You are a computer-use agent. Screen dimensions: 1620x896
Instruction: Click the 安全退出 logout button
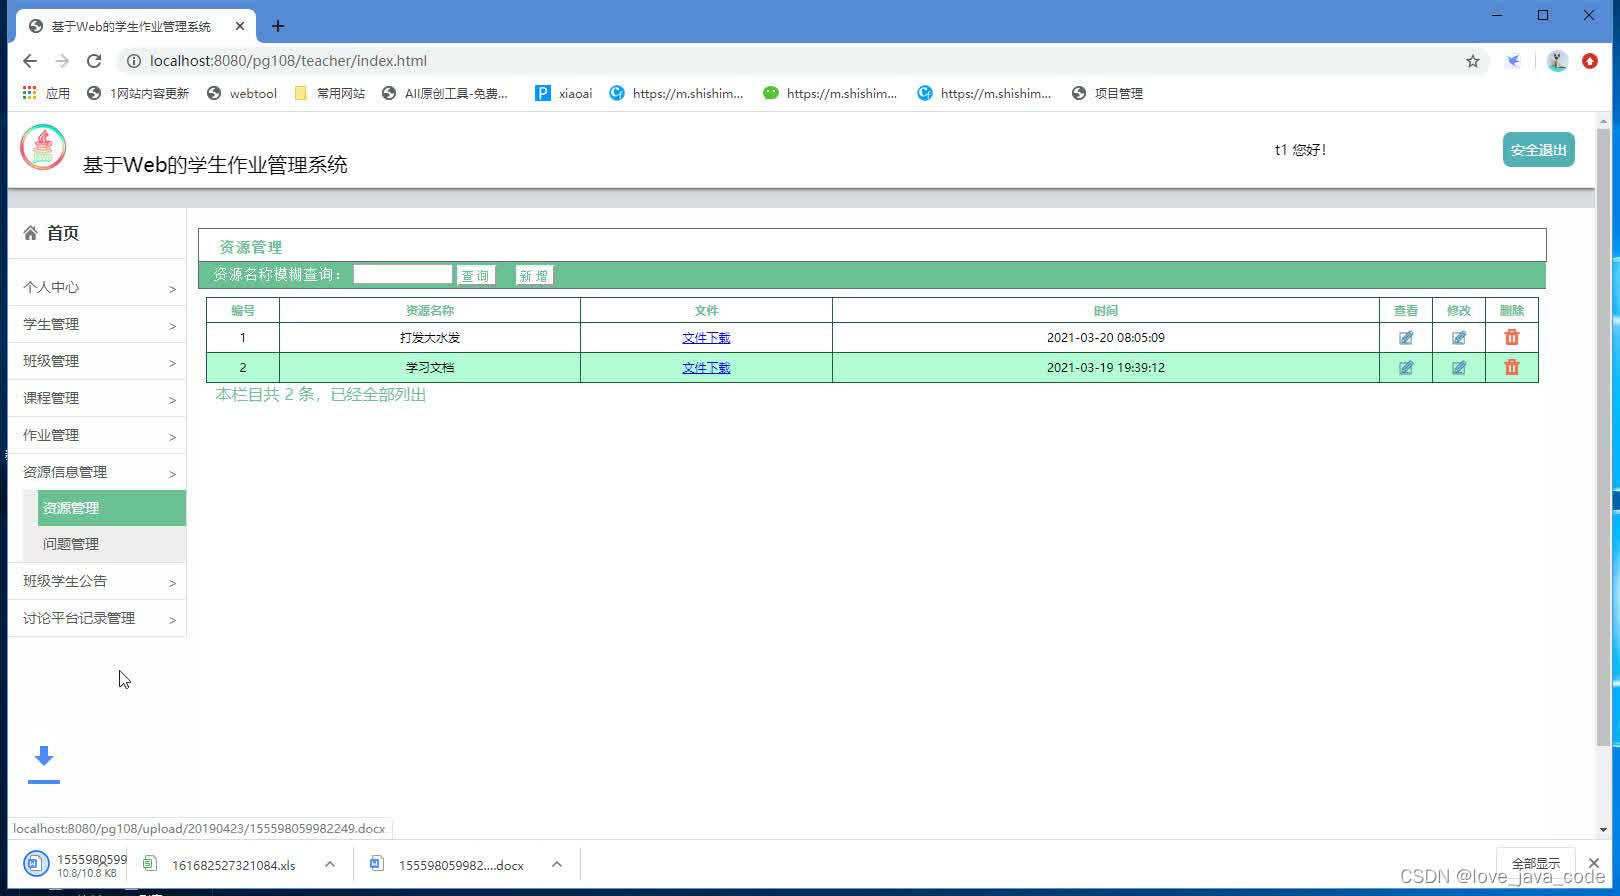(1538, 150)
